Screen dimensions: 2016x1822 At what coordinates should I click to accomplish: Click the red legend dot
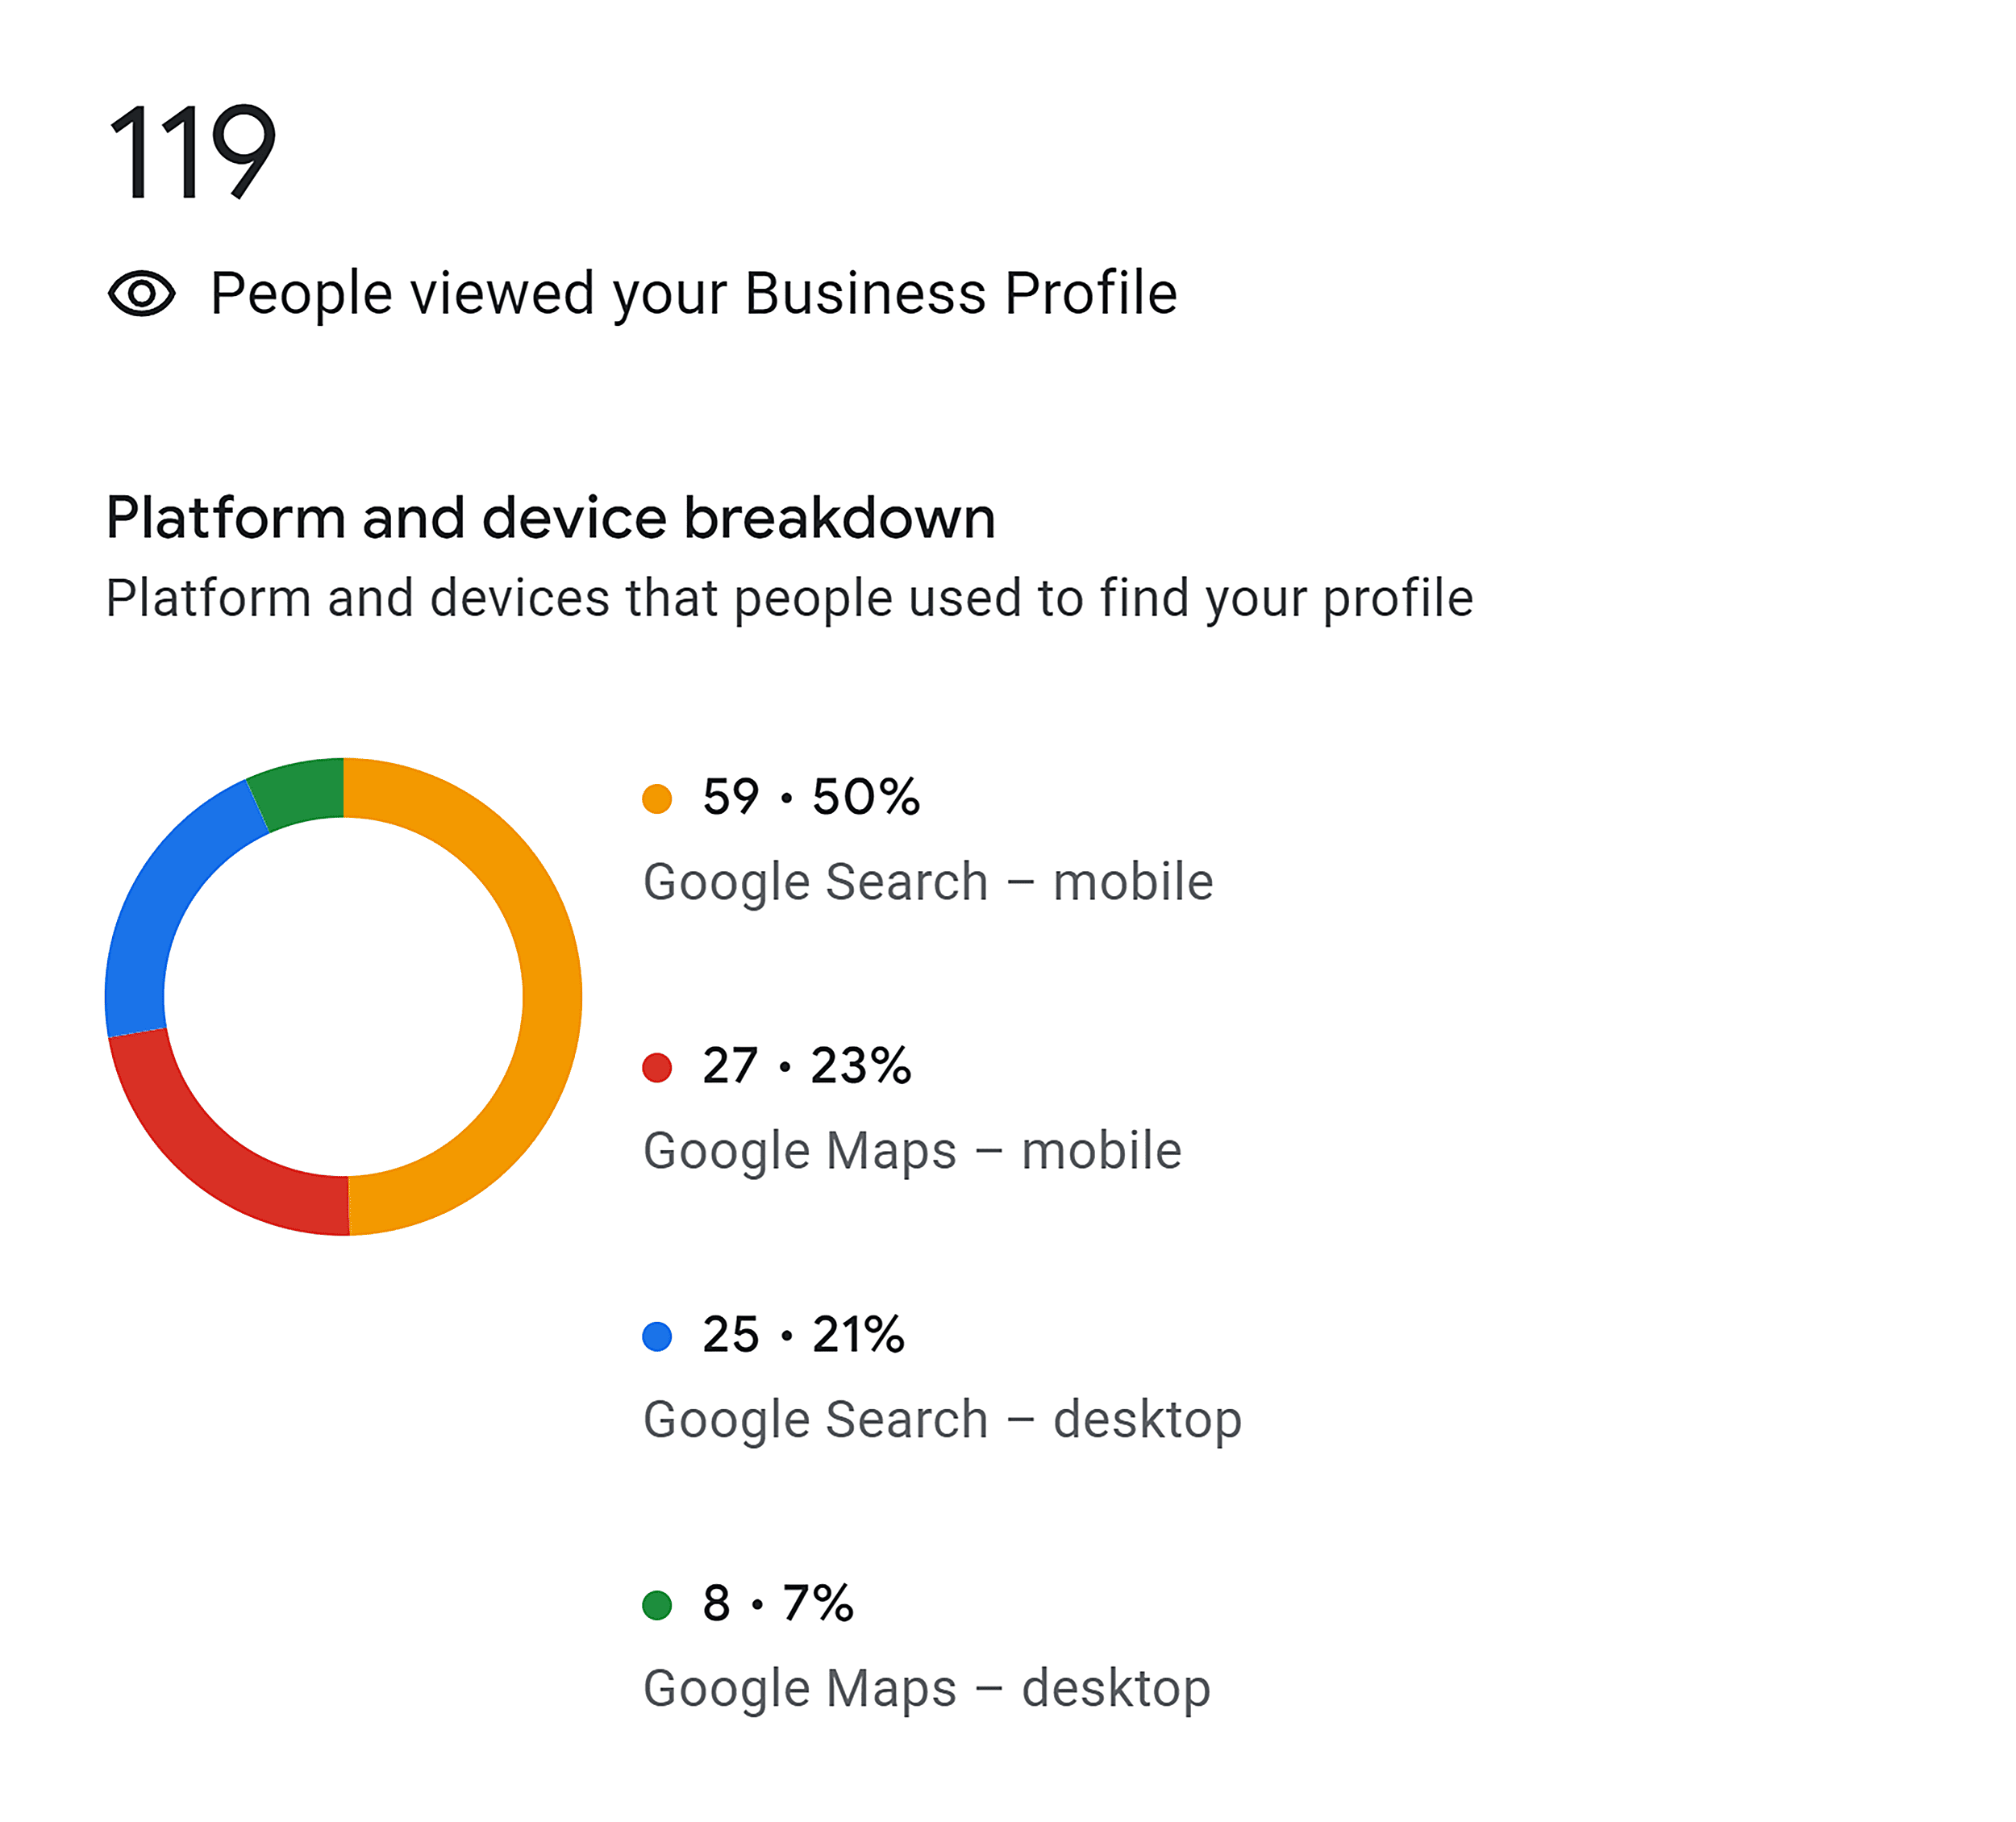click(x=657, y=1068)
